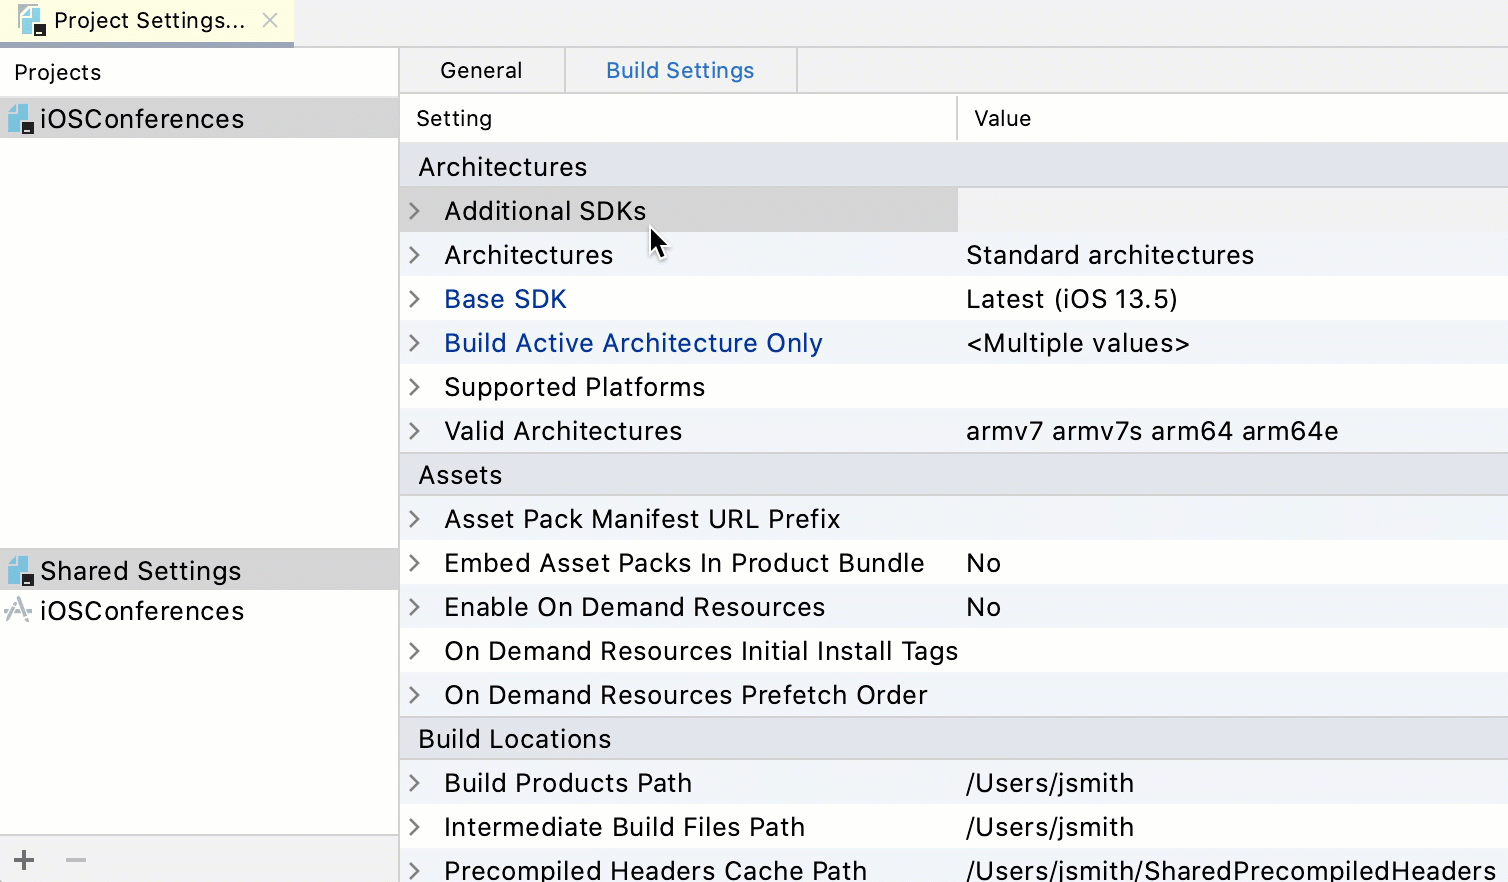Click the remove minus icon
Image resolution: width=1508 pixels, height=882 pixels.
[76, 860]
